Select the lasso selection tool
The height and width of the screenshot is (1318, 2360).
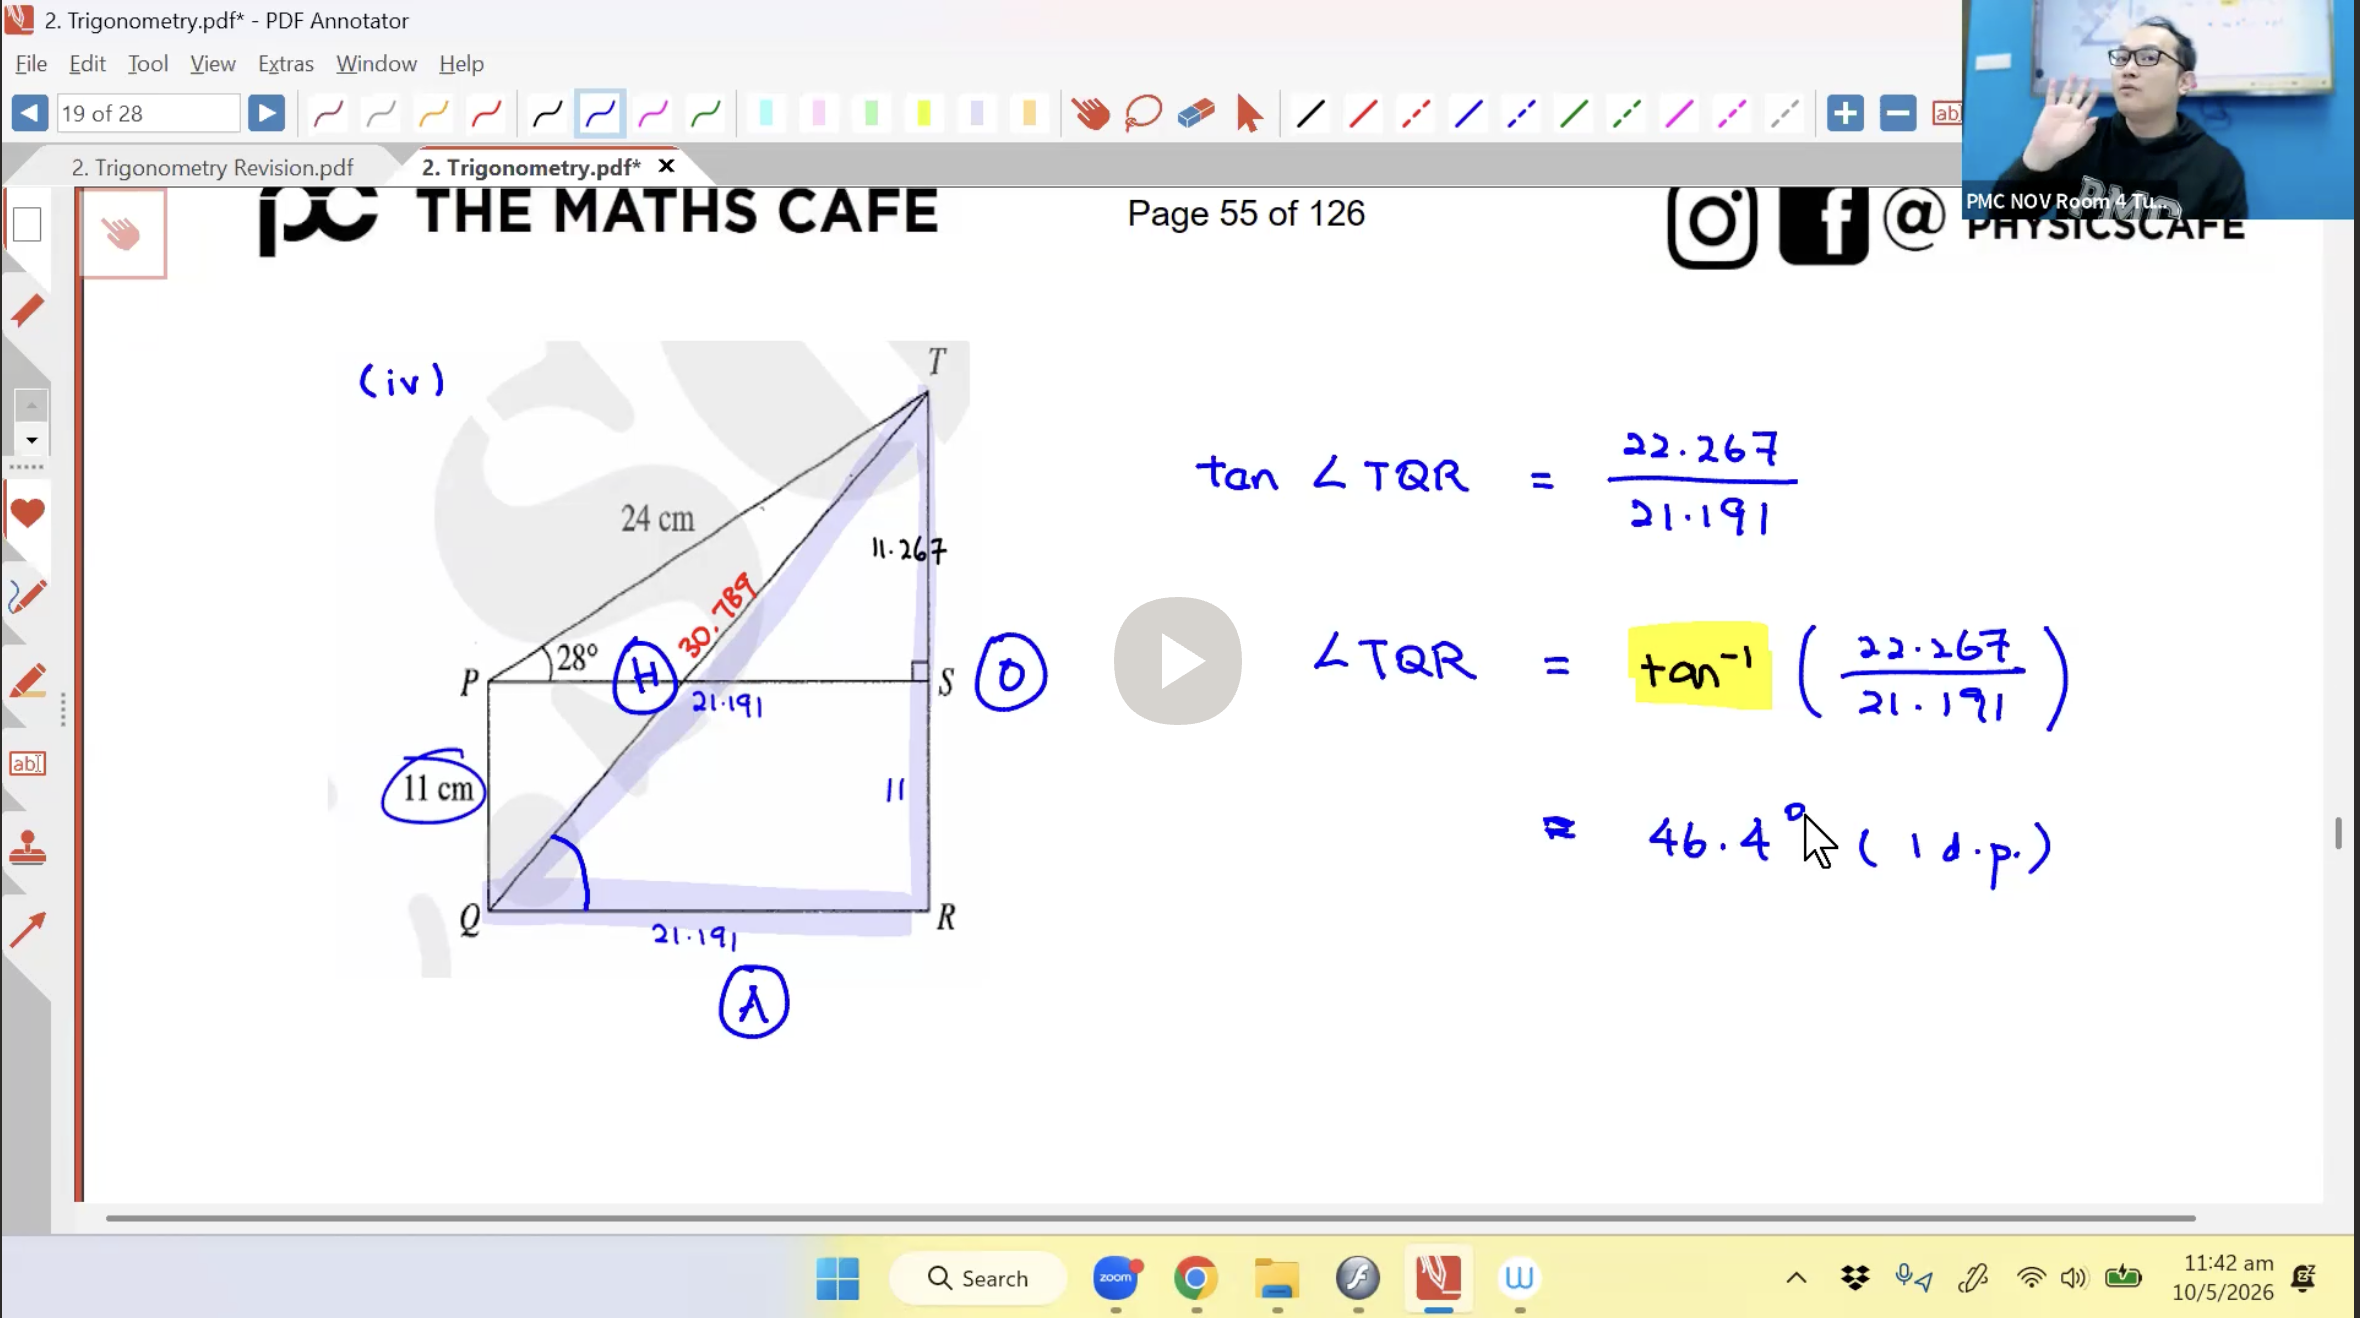(x=1143, y=114)
